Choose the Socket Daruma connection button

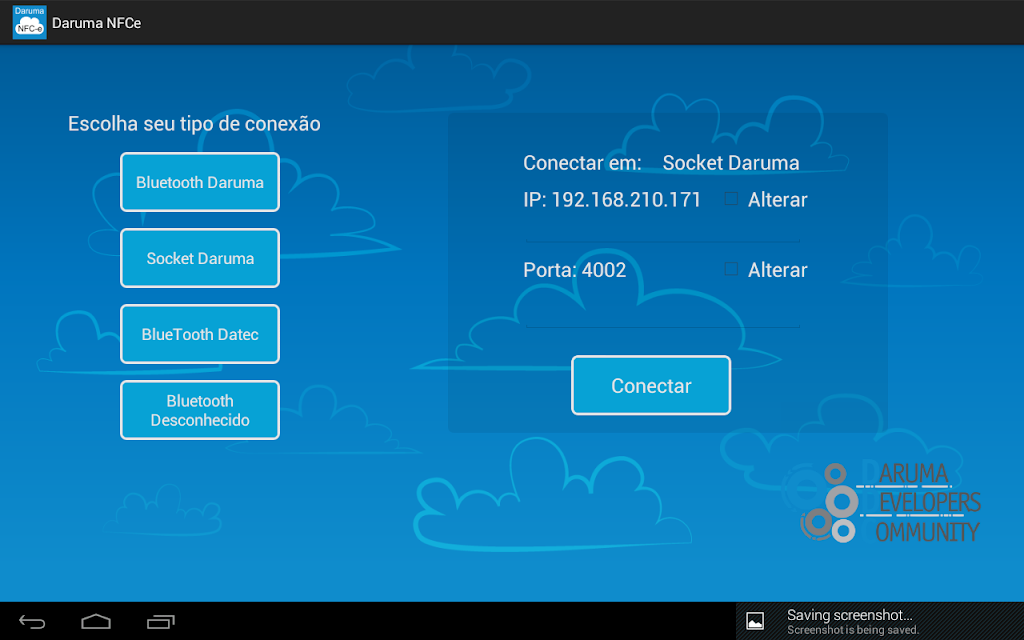200,258
